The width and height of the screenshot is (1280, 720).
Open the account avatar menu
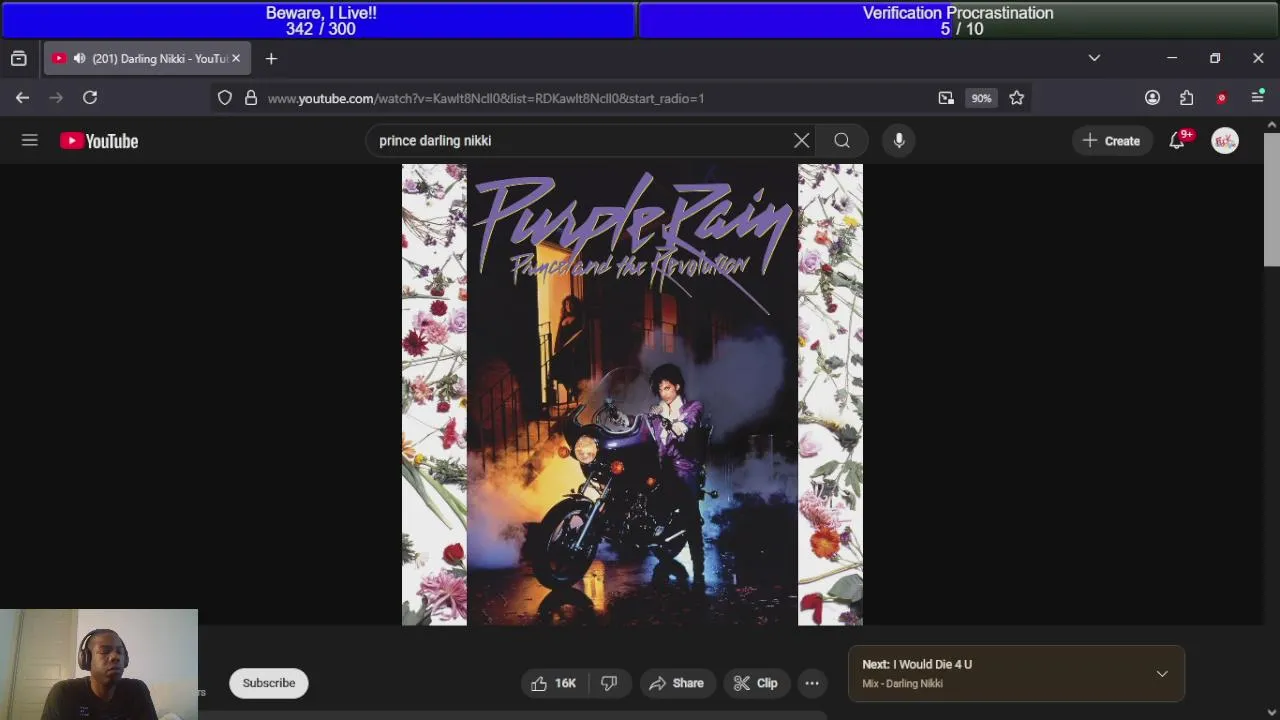(1225, 141)
